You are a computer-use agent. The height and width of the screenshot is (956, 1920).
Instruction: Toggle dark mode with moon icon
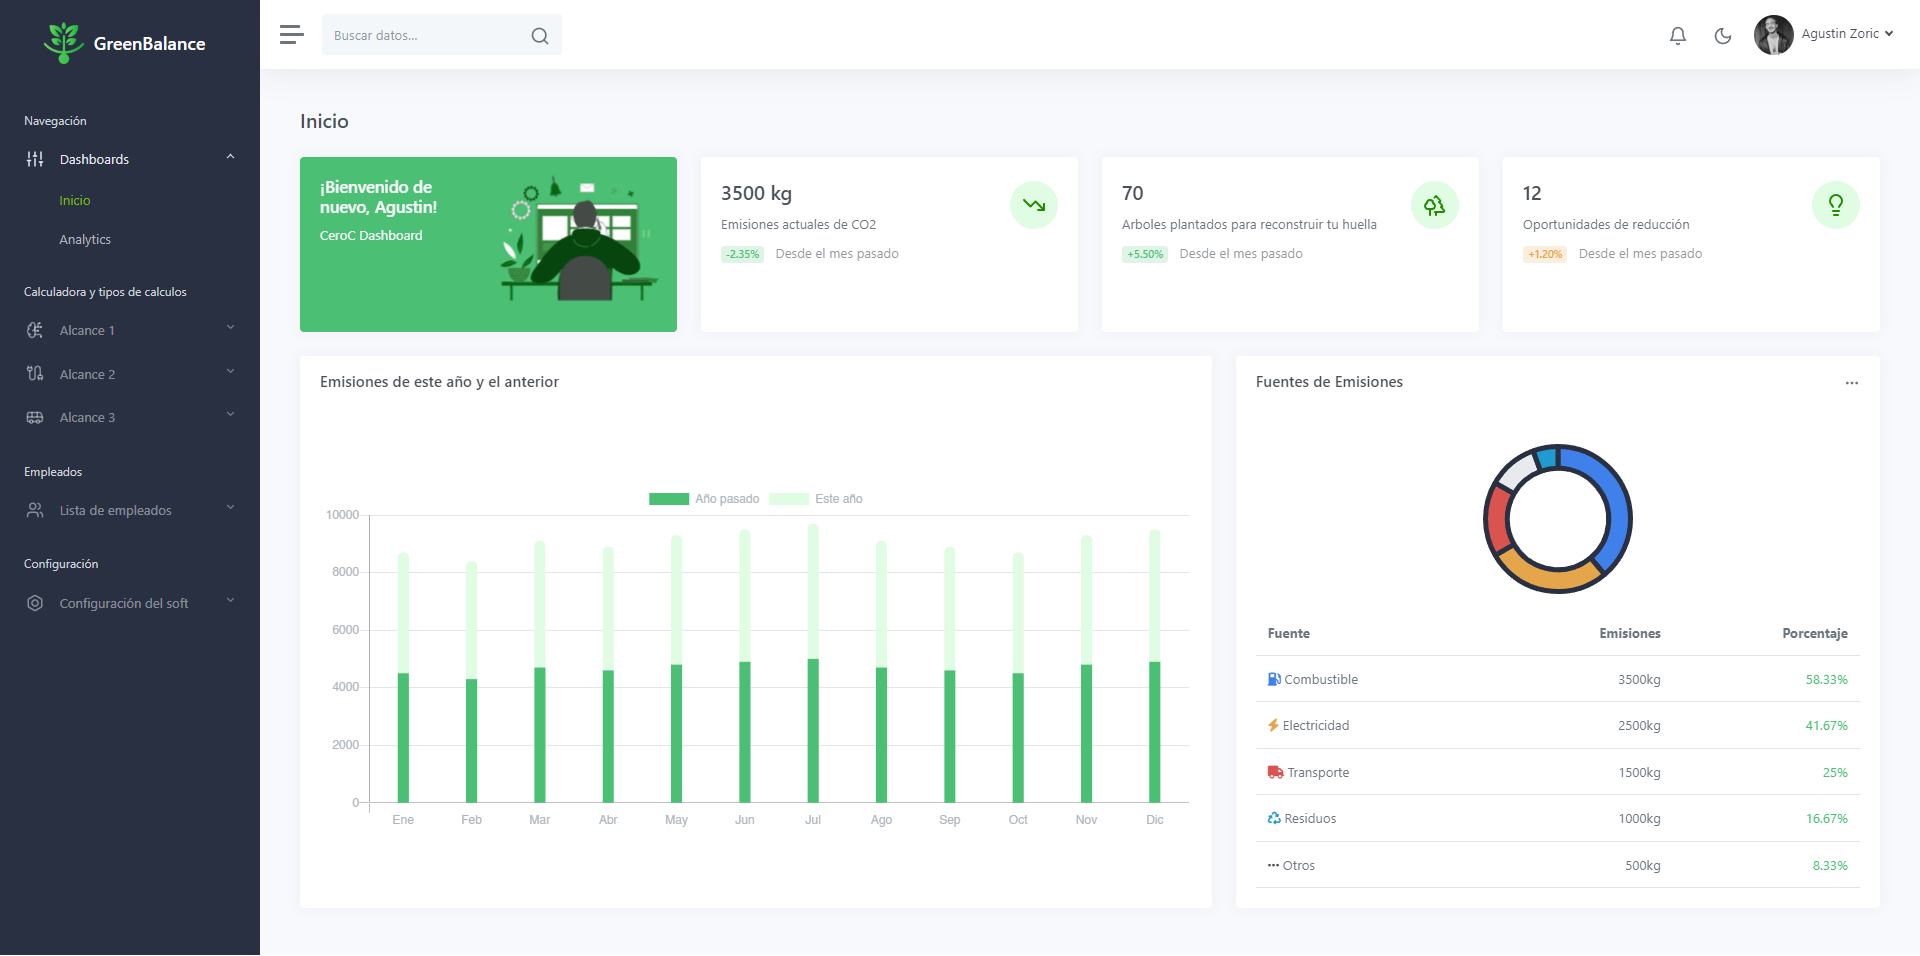1722,36
